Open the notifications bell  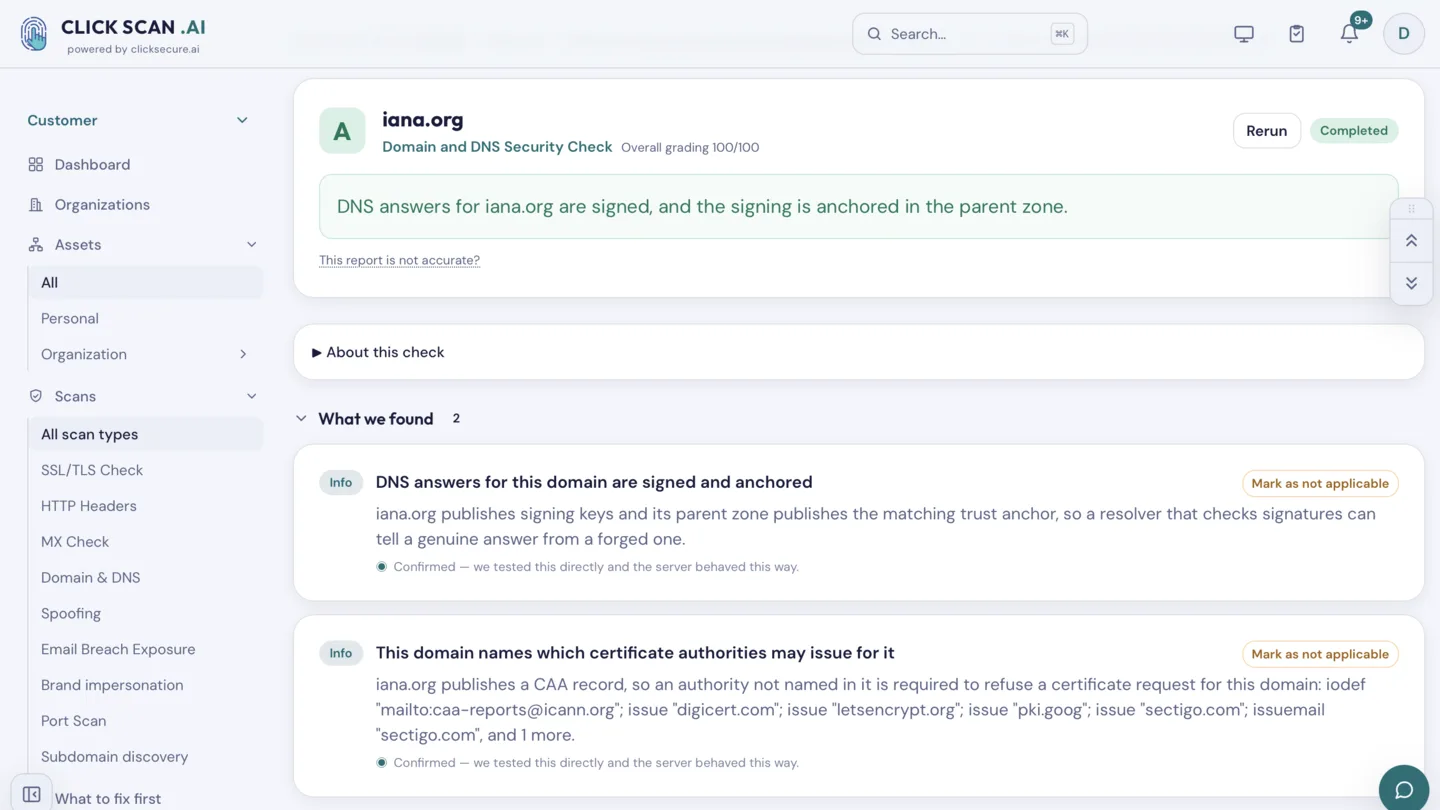point(1349,34)
